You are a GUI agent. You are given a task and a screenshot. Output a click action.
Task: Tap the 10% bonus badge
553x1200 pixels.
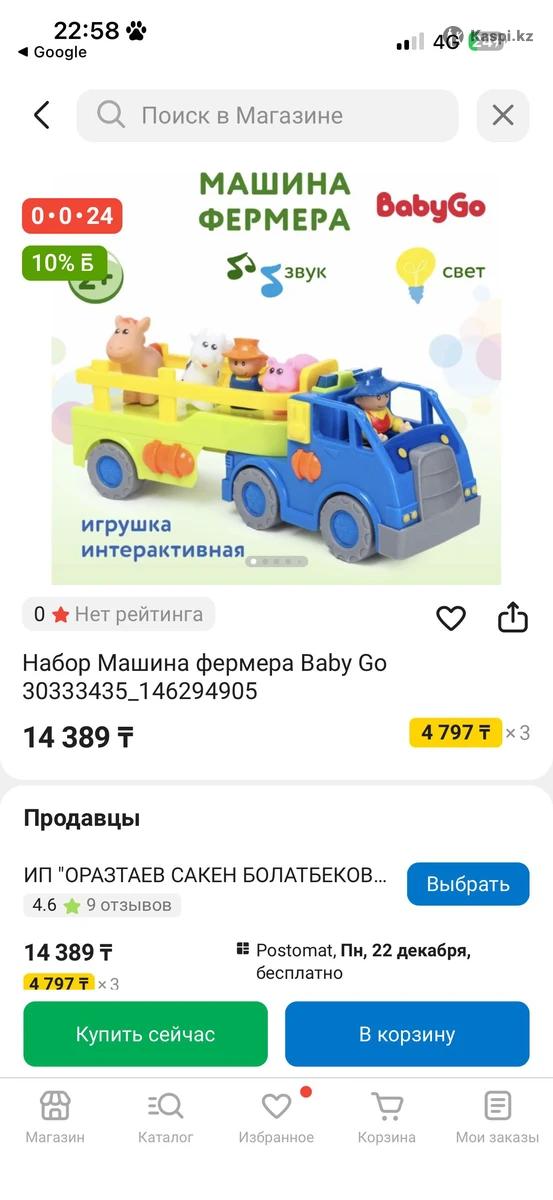click(64, 263)
